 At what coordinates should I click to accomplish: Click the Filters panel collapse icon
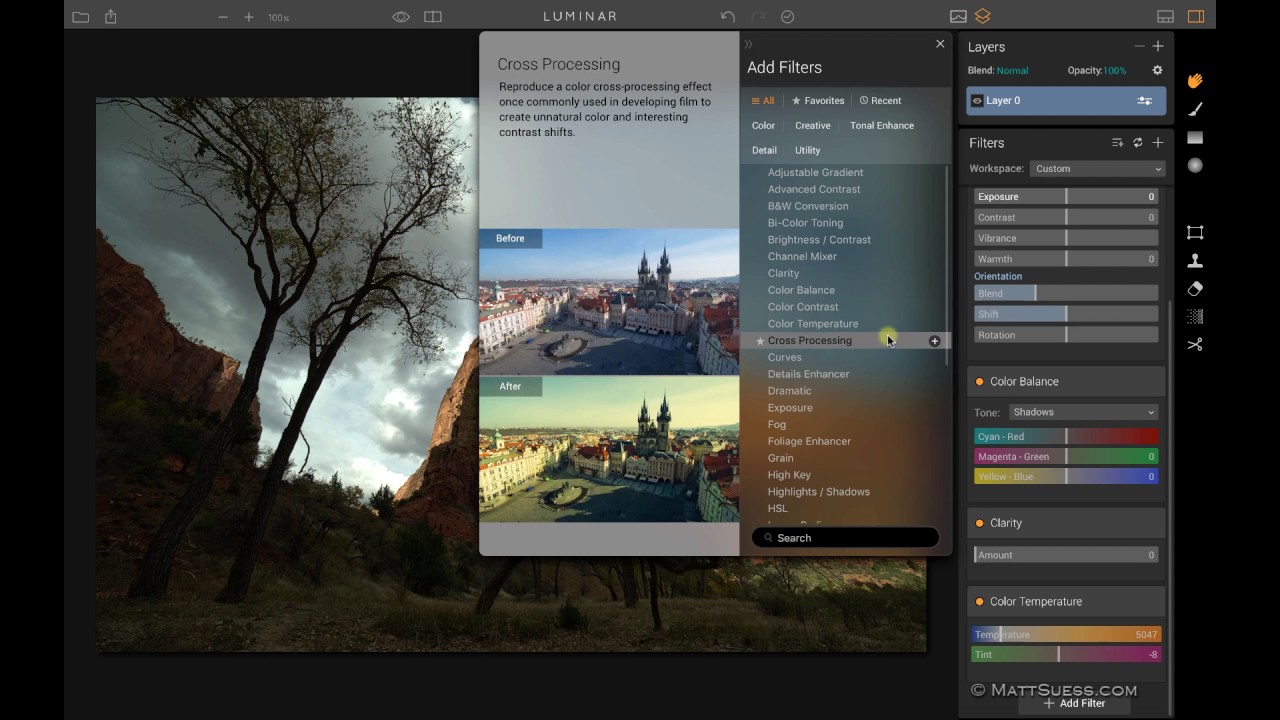(x=1117, y=143)
